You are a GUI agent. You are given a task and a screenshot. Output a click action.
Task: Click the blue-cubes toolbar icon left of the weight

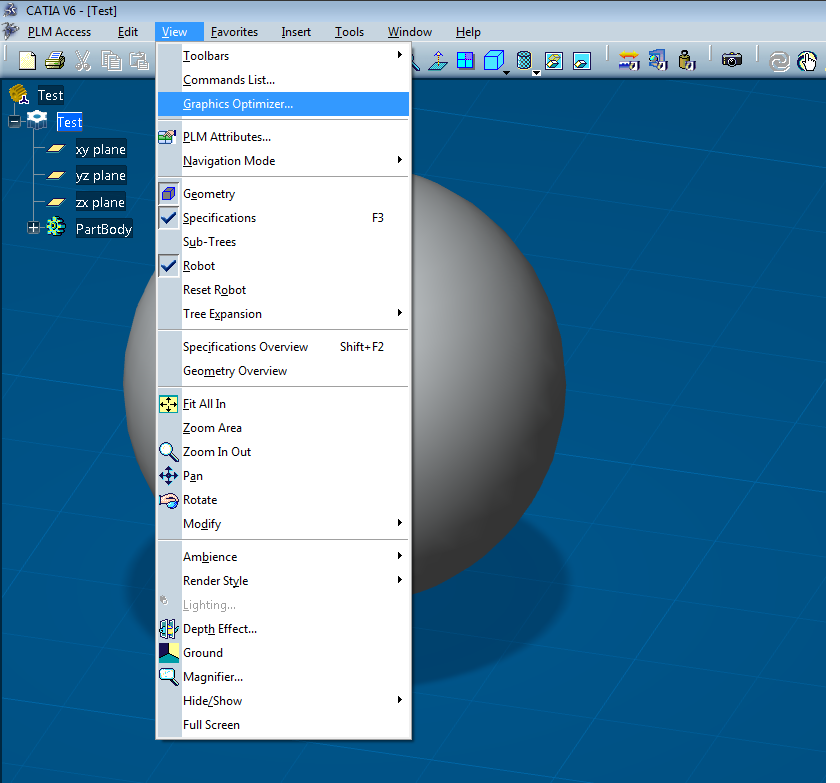(x=658, y=61)
